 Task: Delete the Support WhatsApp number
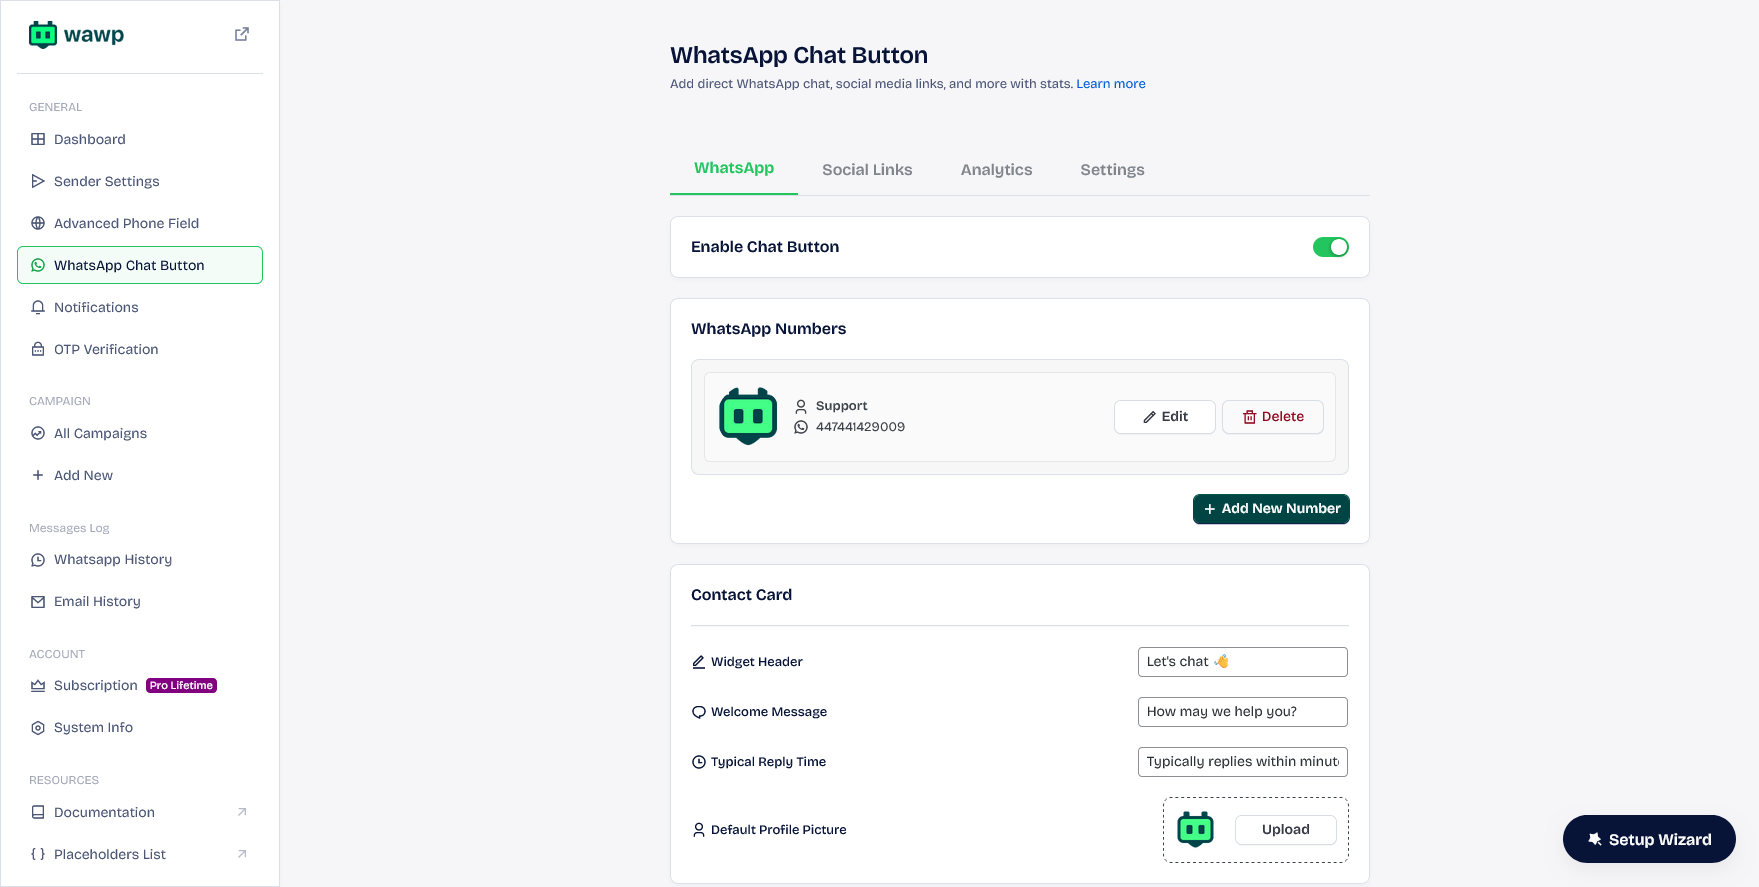pos(1273,417)
